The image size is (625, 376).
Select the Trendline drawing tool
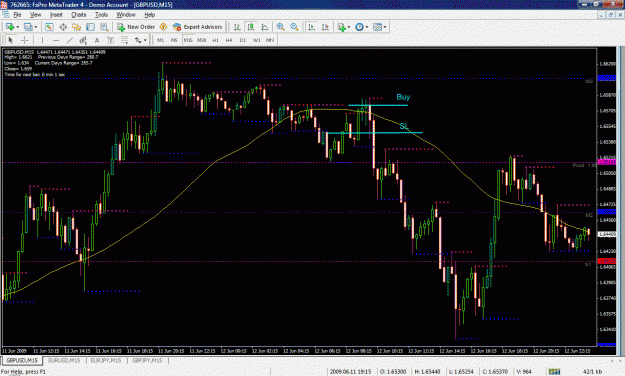pyautogui.click(x=69, y=40)
